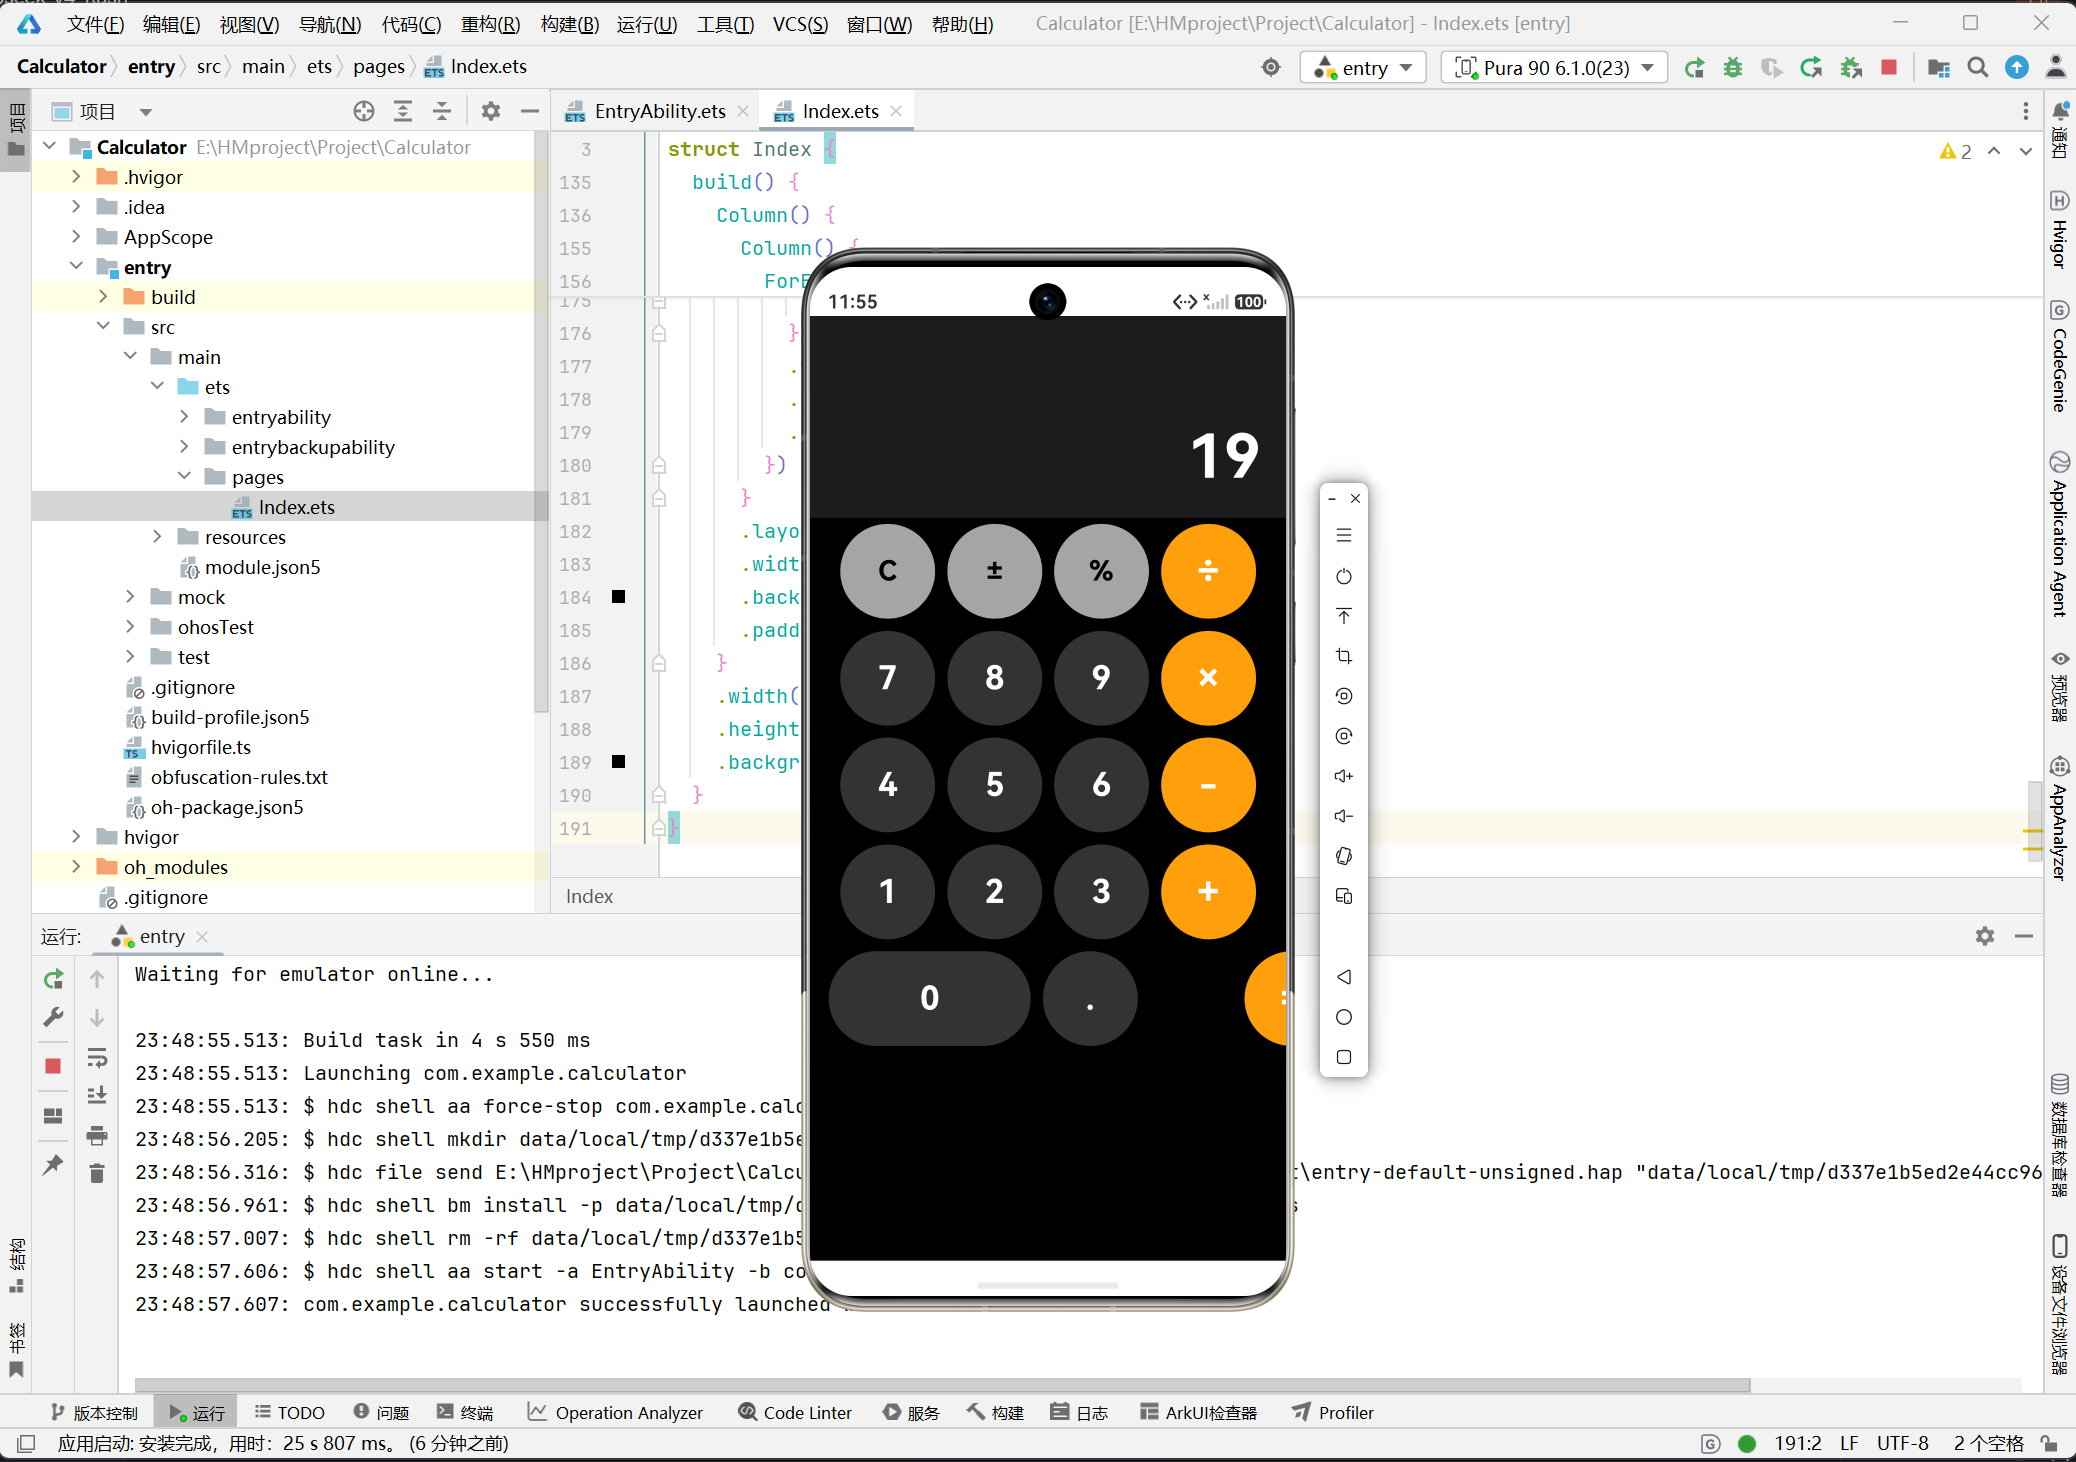Tap the 0 key on calculator

[929, 998]
